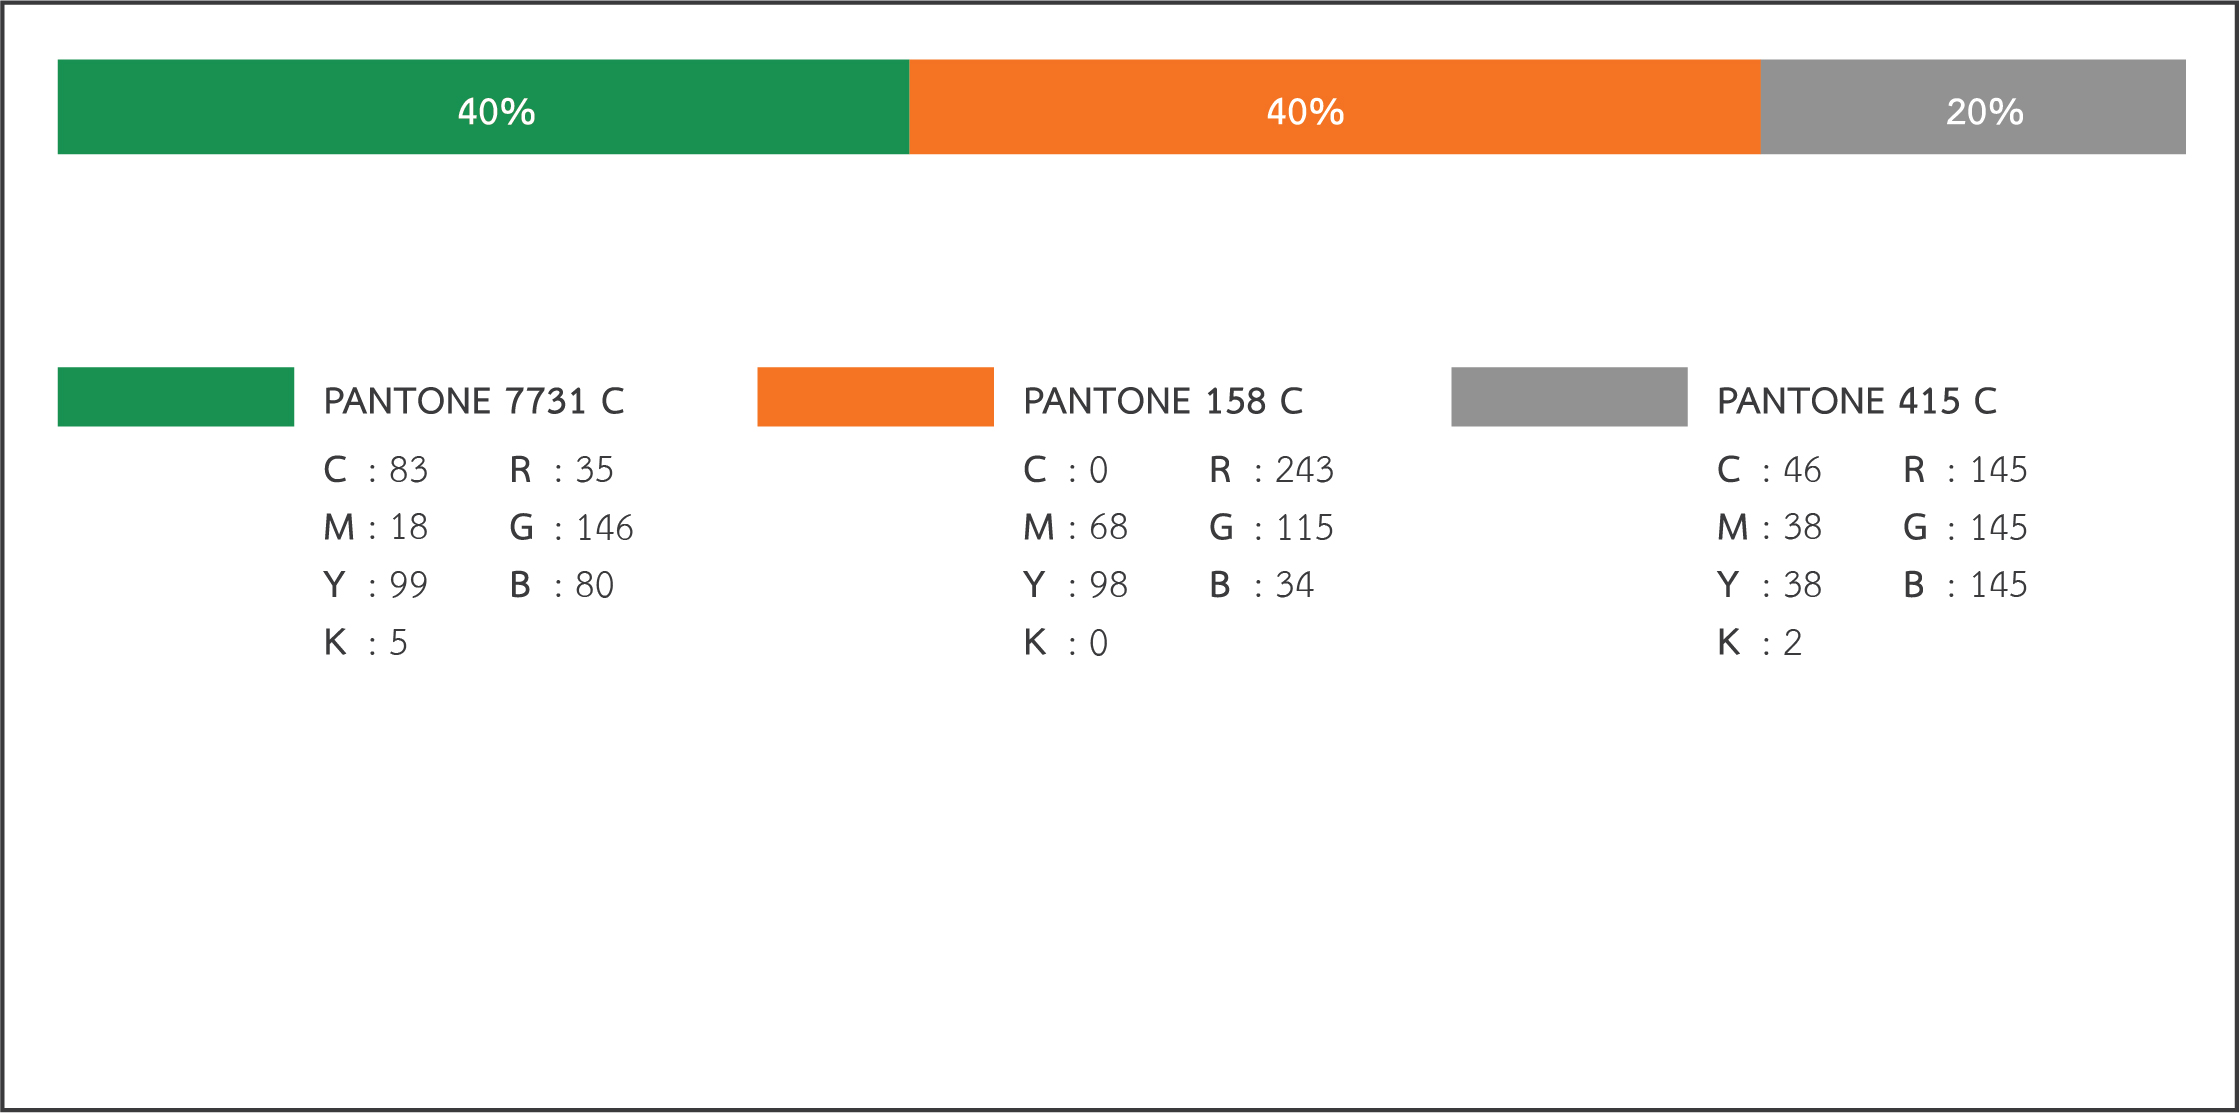
Task: Select the green PANTONE 7731 C swatch
Action: coord(176,397)
